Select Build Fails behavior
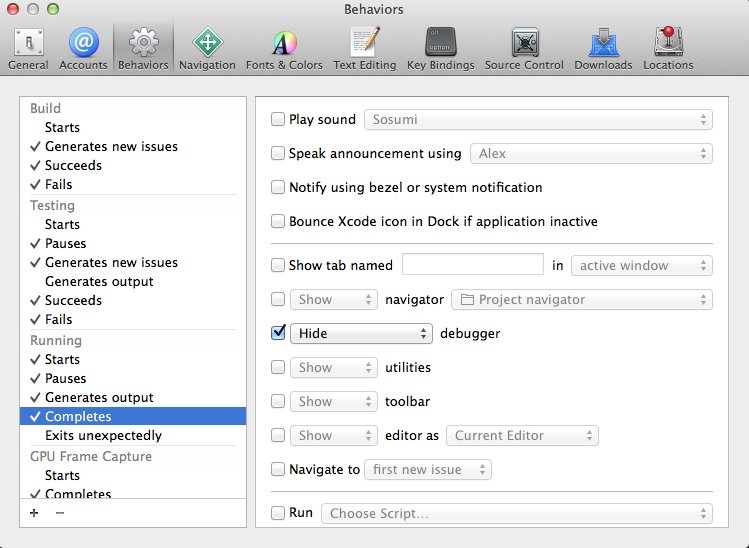The height and width of the screenshot is (548, 749). 133,184
